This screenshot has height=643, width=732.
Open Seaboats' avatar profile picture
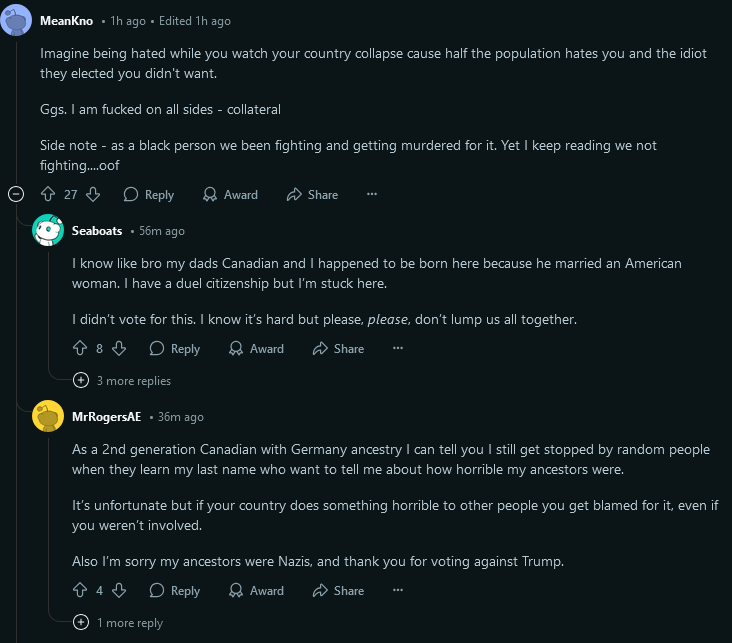click(48, 230)
